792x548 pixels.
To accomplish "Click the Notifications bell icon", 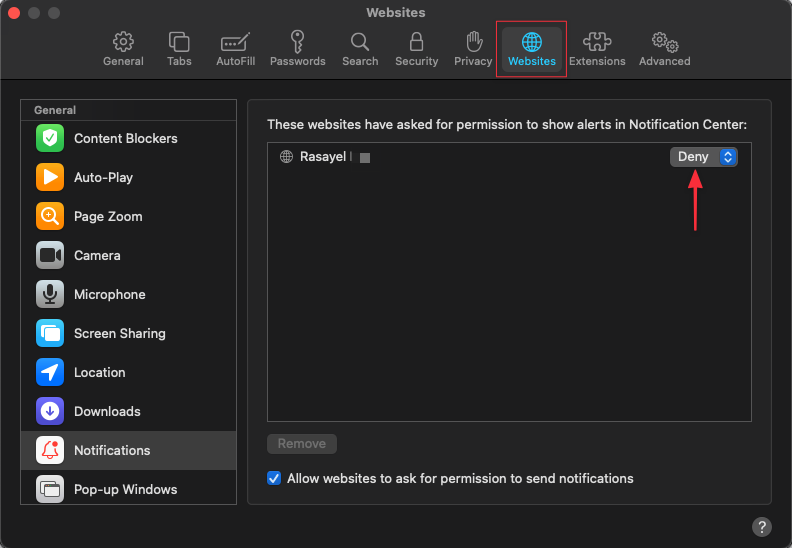I will click(50, 450).
